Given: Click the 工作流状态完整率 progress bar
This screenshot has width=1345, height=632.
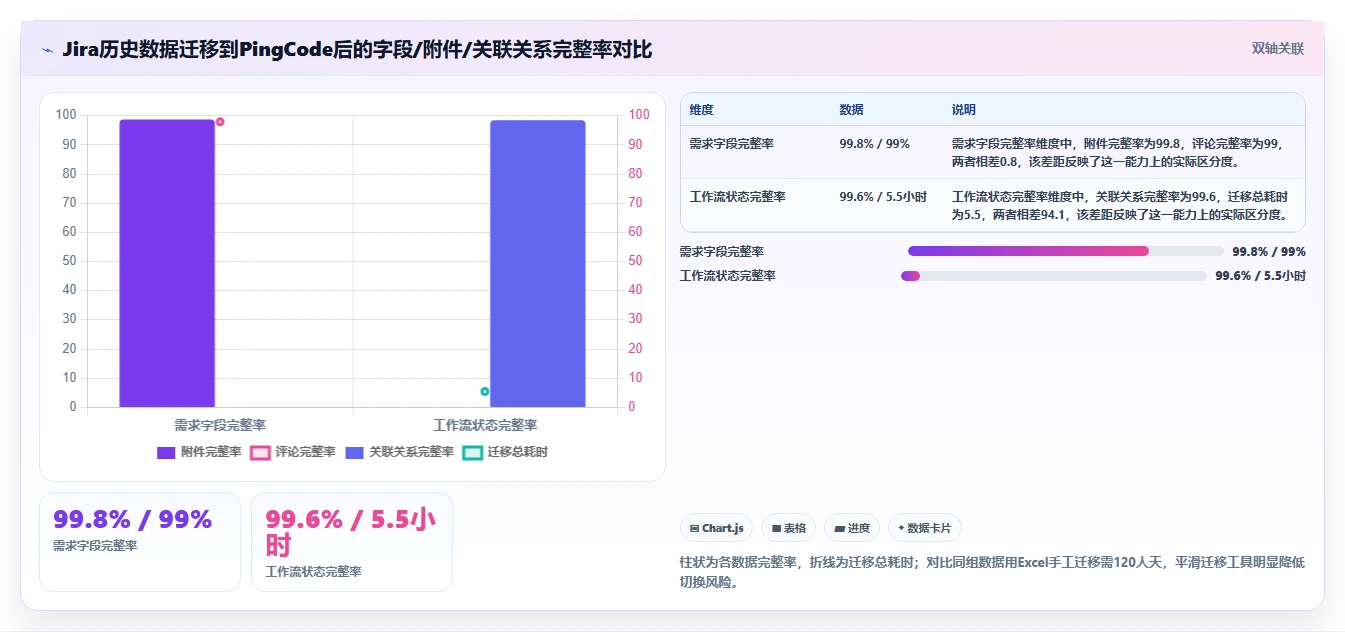Looking at the screenshot, I should point(1054,275).
